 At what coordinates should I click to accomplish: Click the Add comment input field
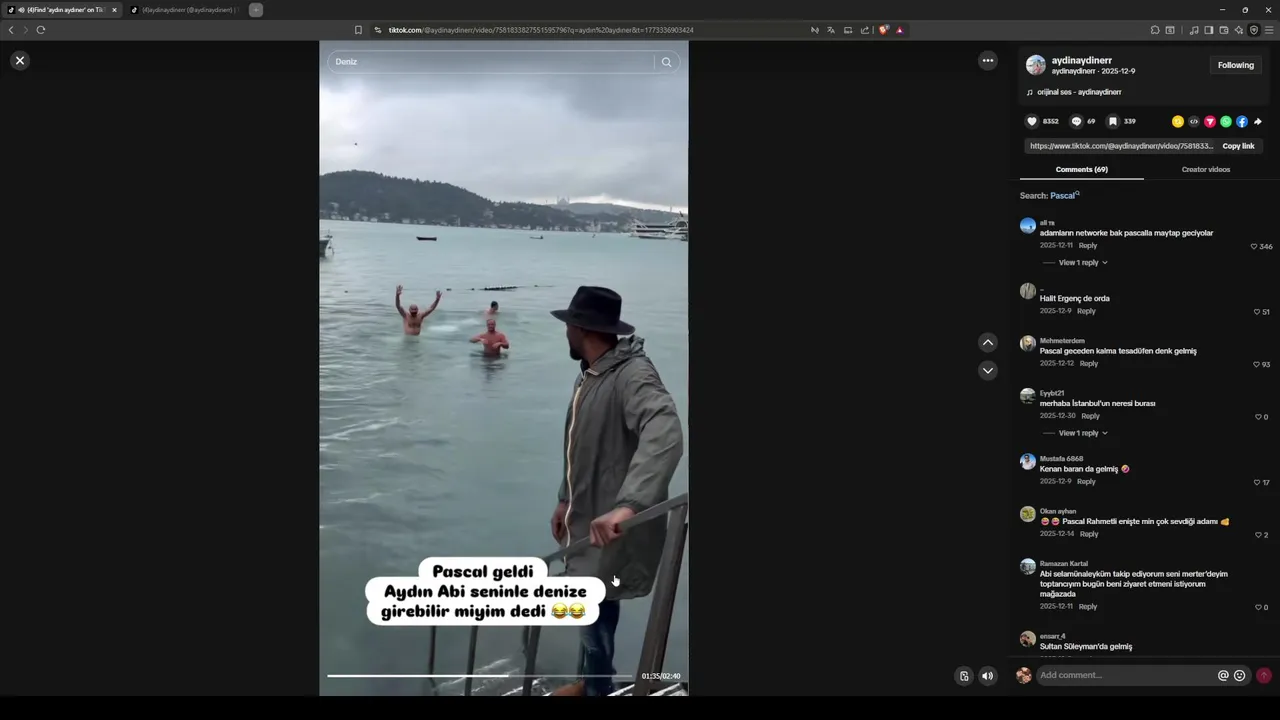1125,675
